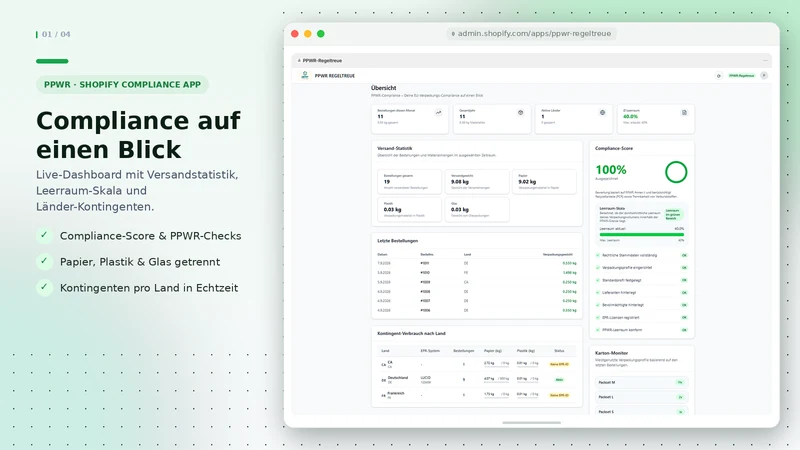800x450 pixels.
Task: Open order #1010 in Letzte Bestellungen
Action: point(425,272)
